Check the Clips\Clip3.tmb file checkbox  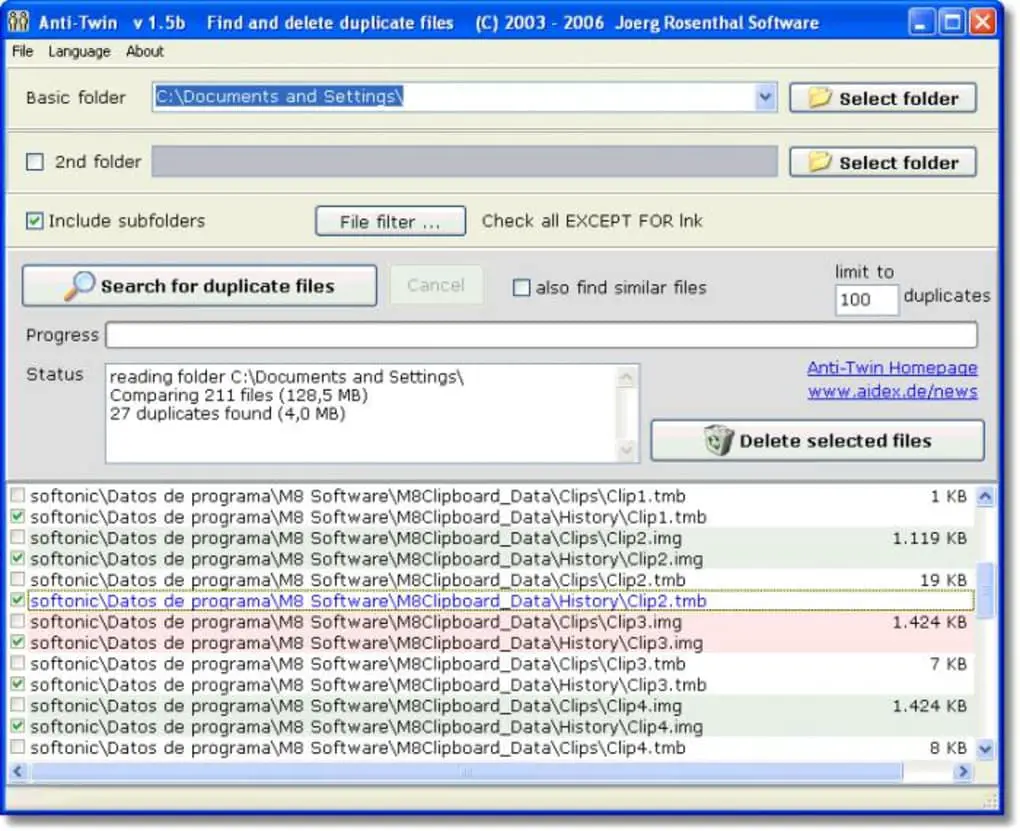(18, 663)
